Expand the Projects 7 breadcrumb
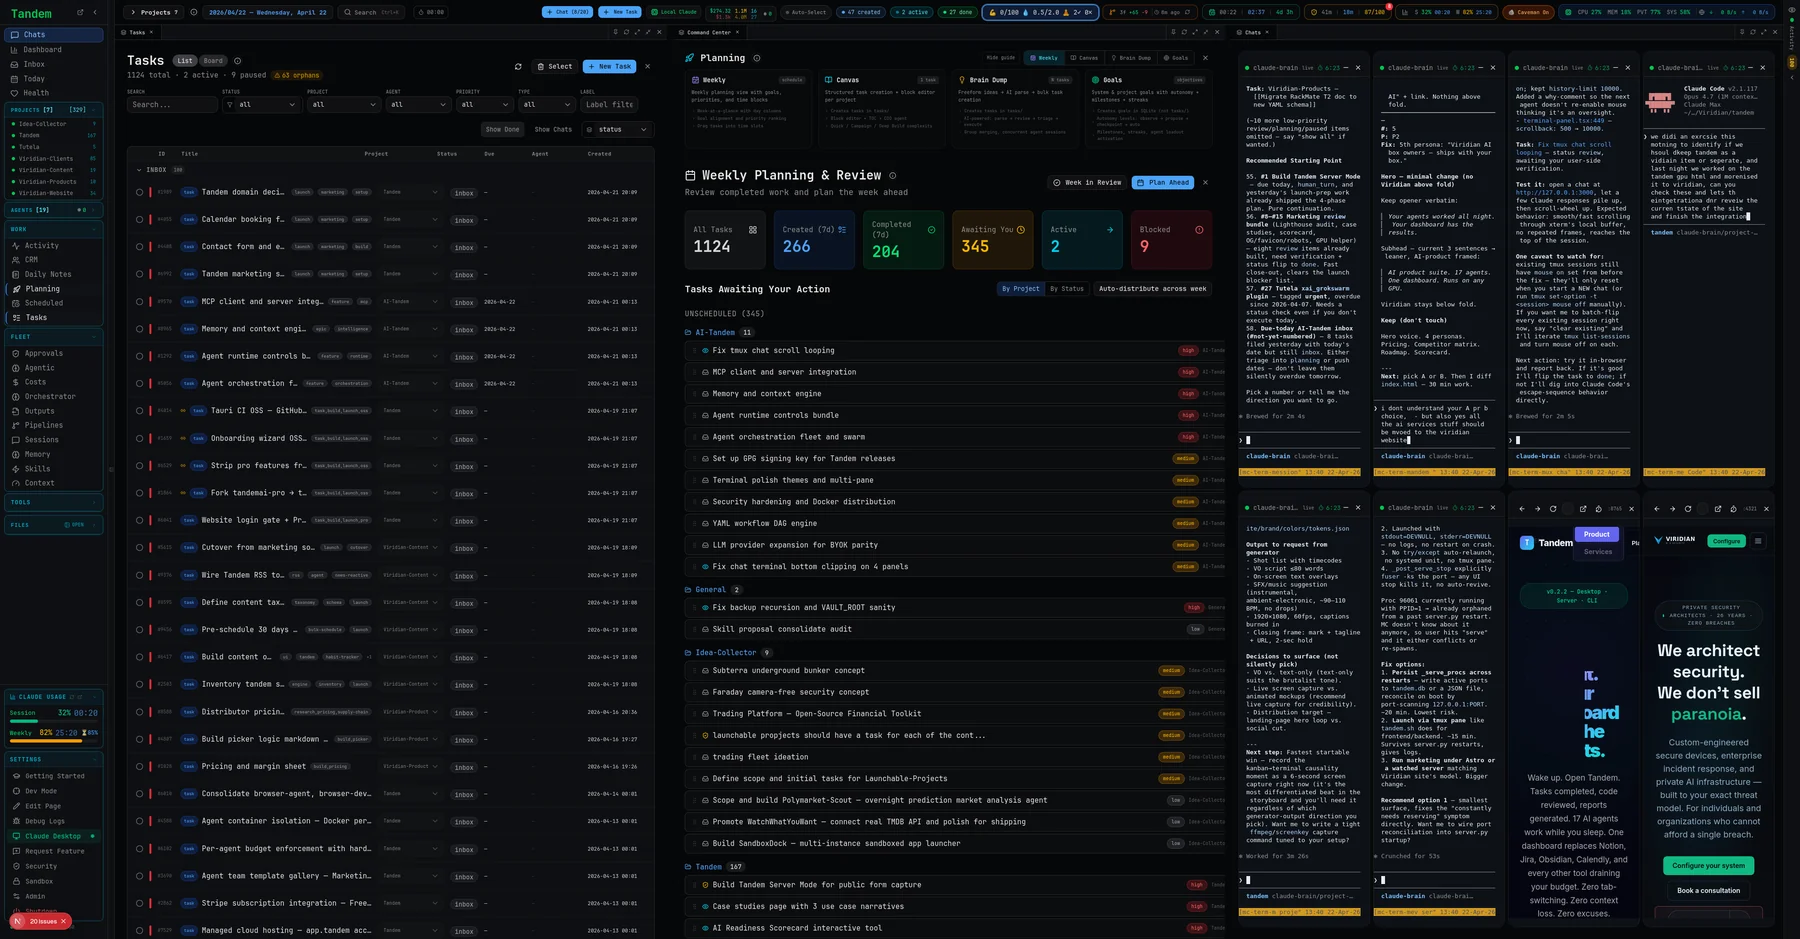 [x=152, y=12]
